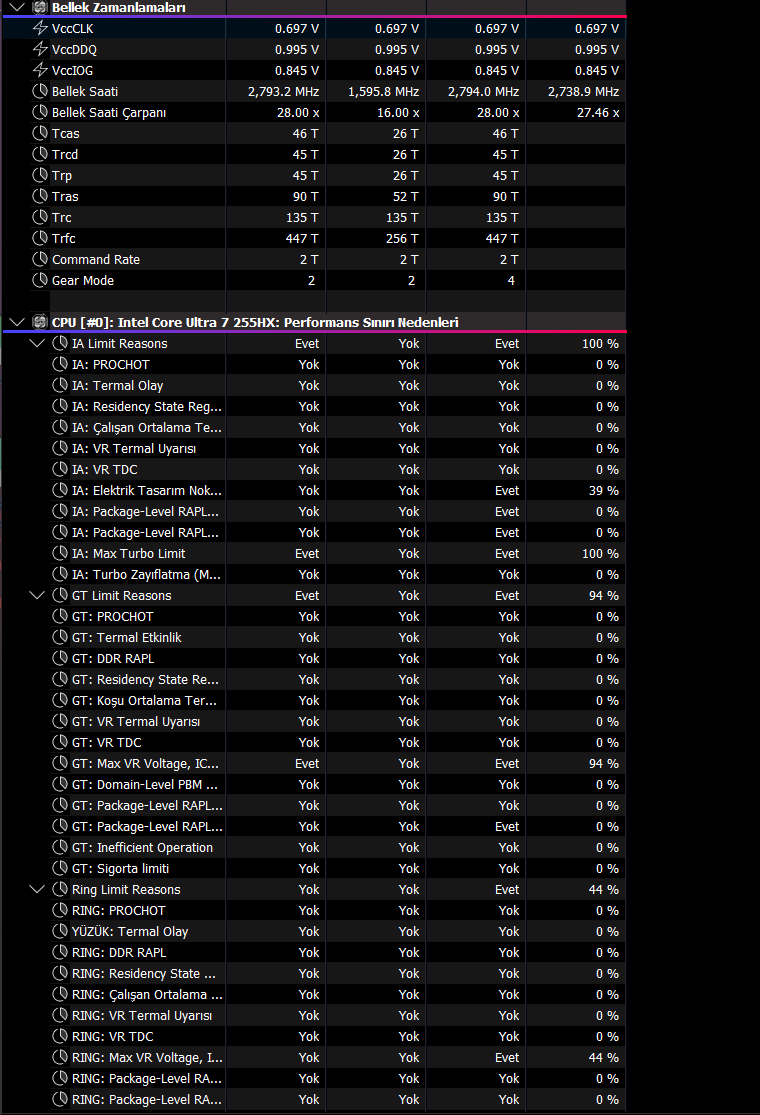Click the clock icon of the Trc row
Screen dimensions: 760x1115
[x=40, y=217]
